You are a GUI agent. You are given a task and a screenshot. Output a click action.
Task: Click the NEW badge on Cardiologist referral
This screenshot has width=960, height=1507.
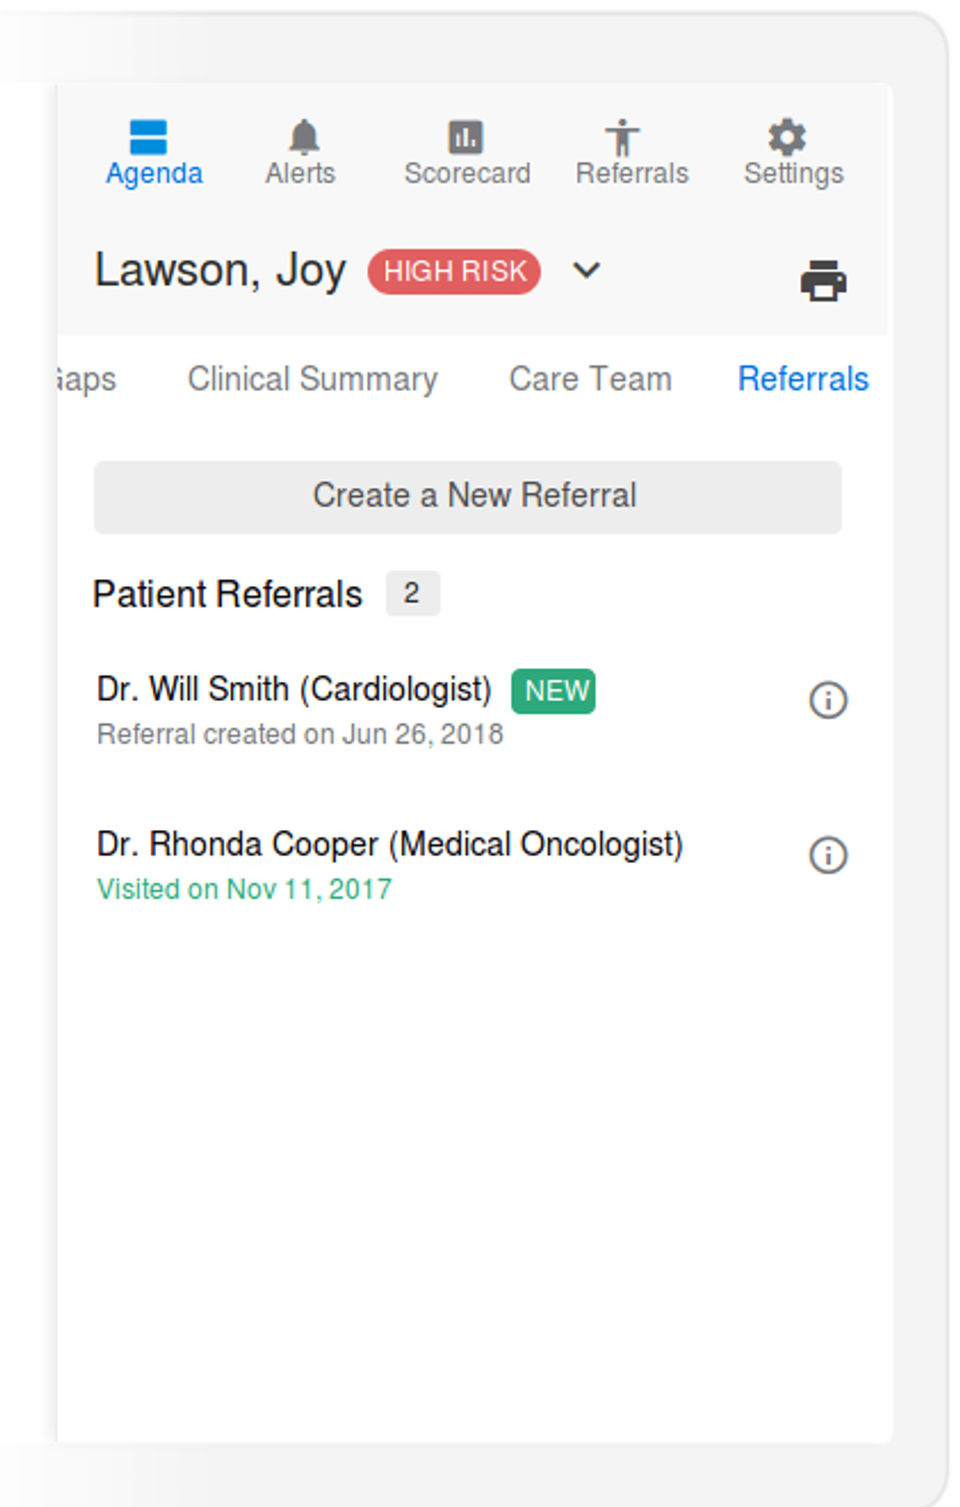tap(553, 691)
